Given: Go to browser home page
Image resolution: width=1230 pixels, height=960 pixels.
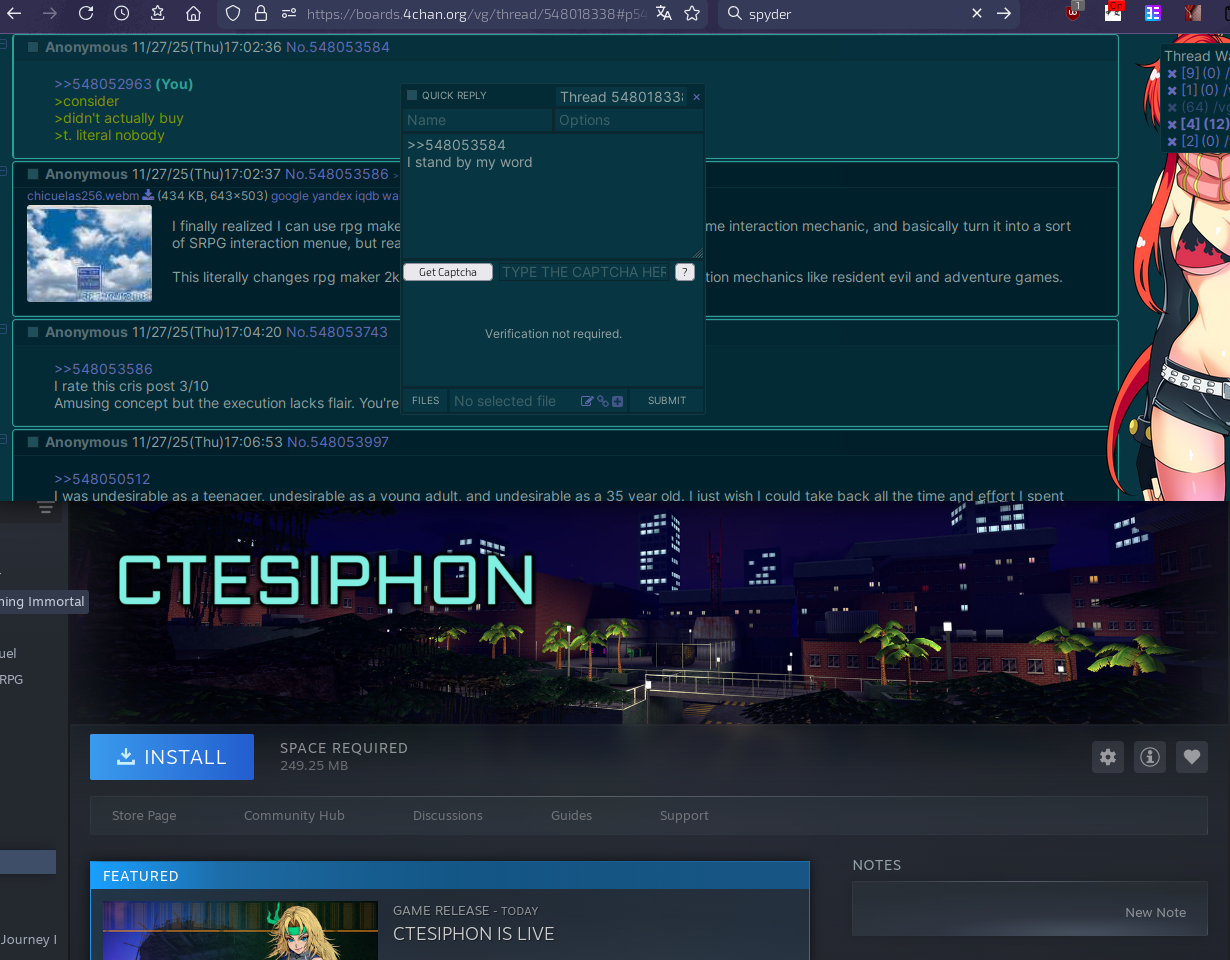Looking at the screenshot, I should [x=193, y=13].
